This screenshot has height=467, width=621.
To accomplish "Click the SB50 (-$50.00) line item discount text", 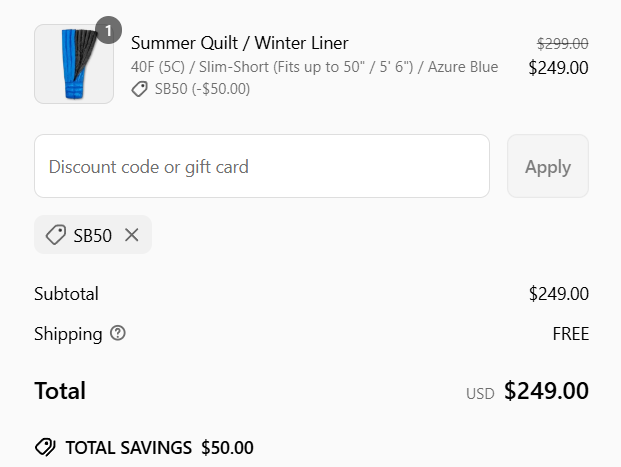I will [x=202, y=89].
